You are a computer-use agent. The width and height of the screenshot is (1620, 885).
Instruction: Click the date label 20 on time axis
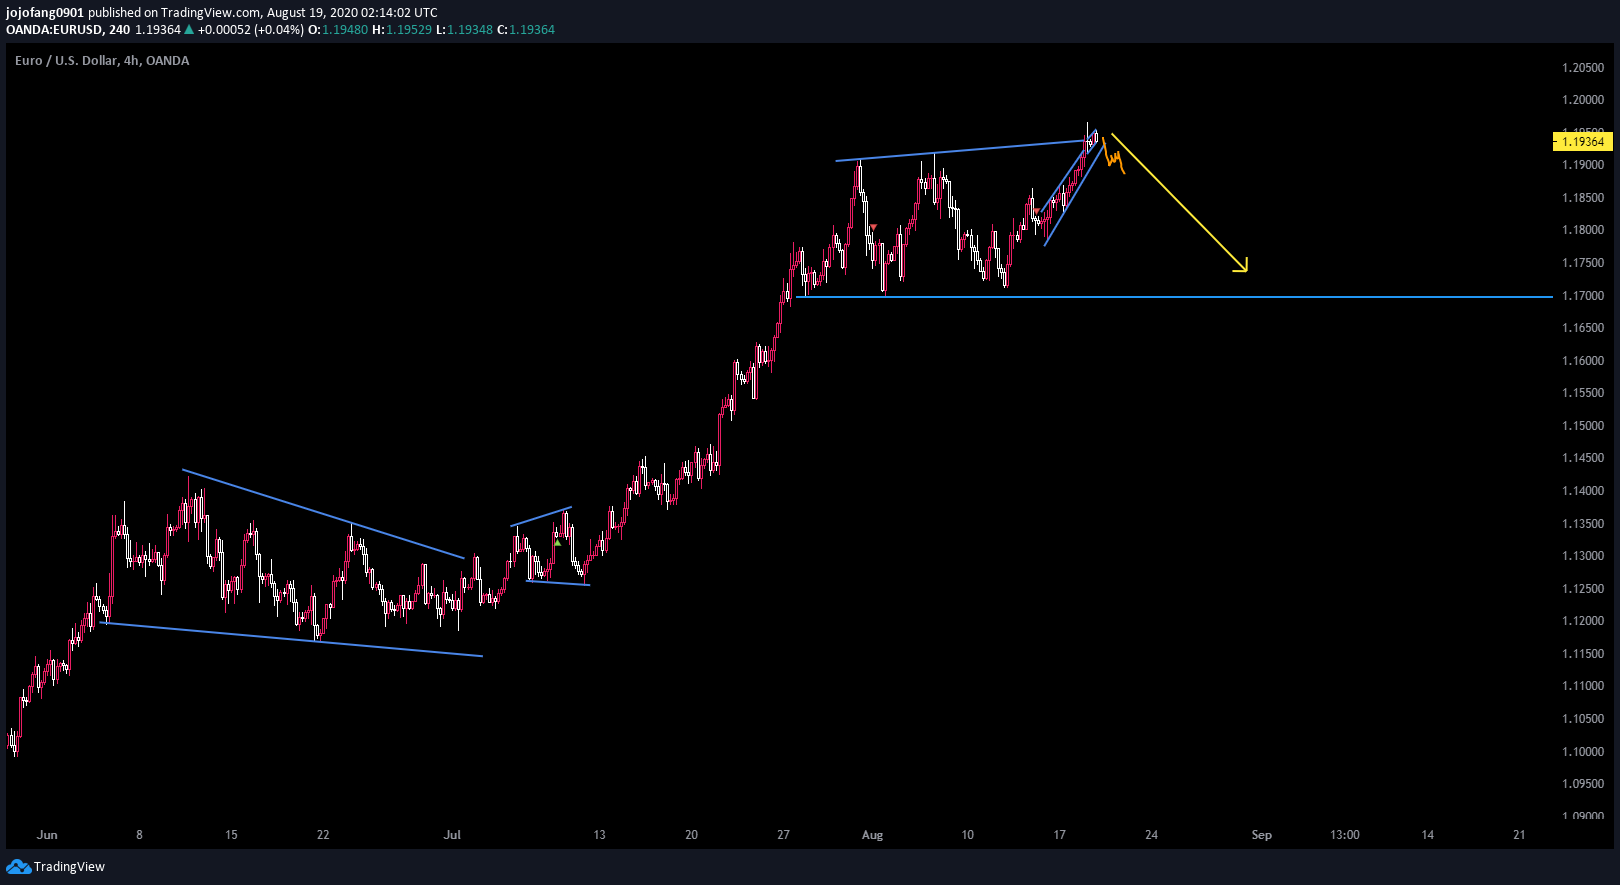pyautogui.click(x=691, y=835)
